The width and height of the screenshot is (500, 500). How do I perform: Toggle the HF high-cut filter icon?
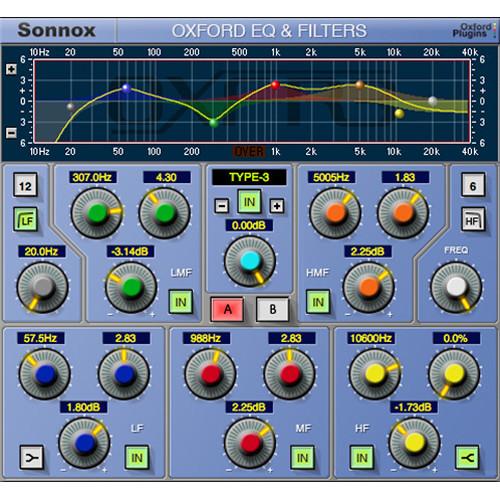click(x=473, y=219)
